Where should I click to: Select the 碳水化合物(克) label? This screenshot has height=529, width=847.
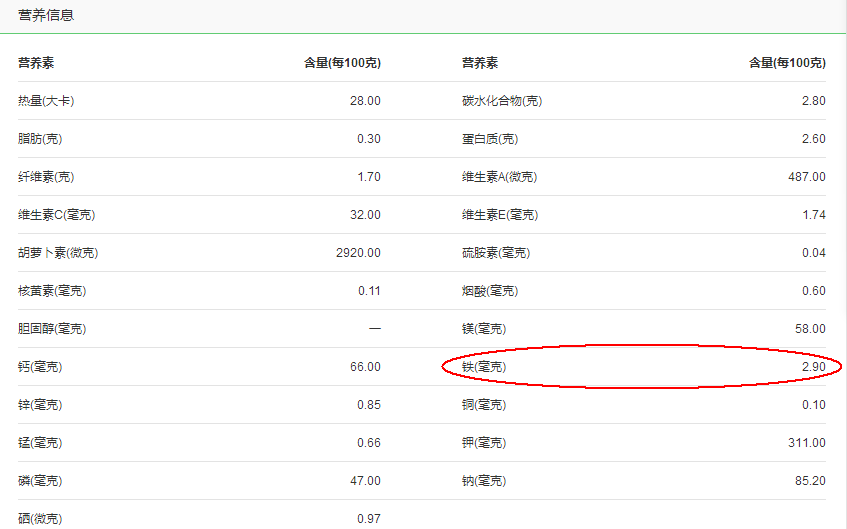click(x=502, y=101)
